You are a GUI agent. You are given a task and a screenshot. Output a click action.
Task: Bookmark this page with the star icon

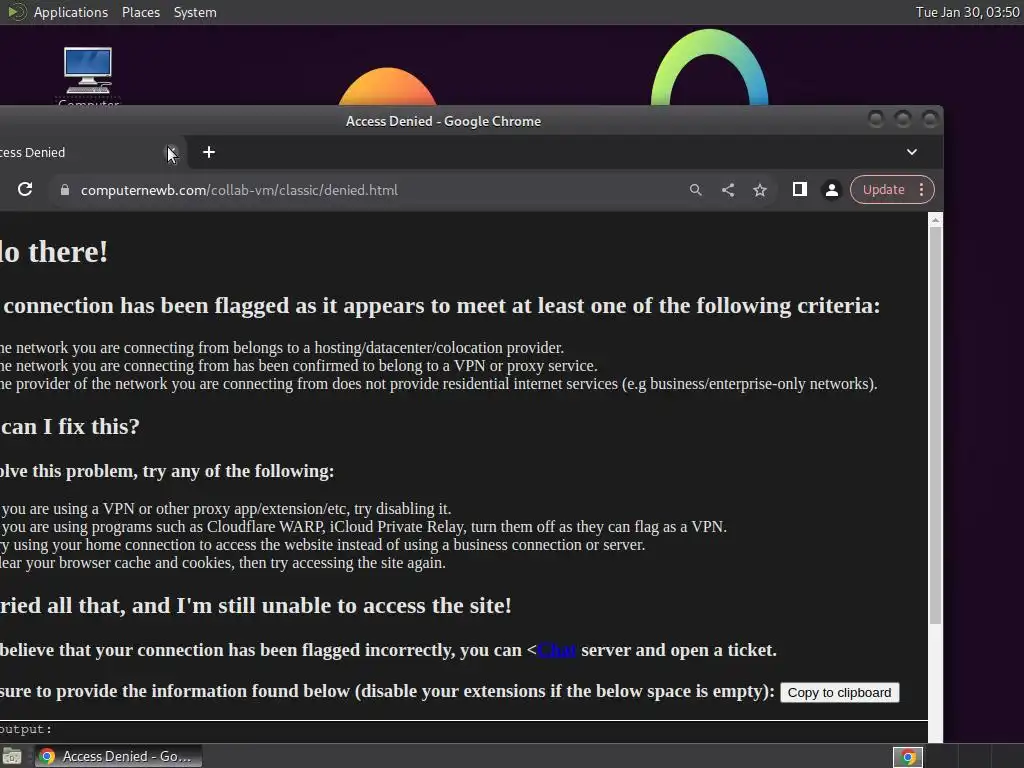(x=760, y=190)
